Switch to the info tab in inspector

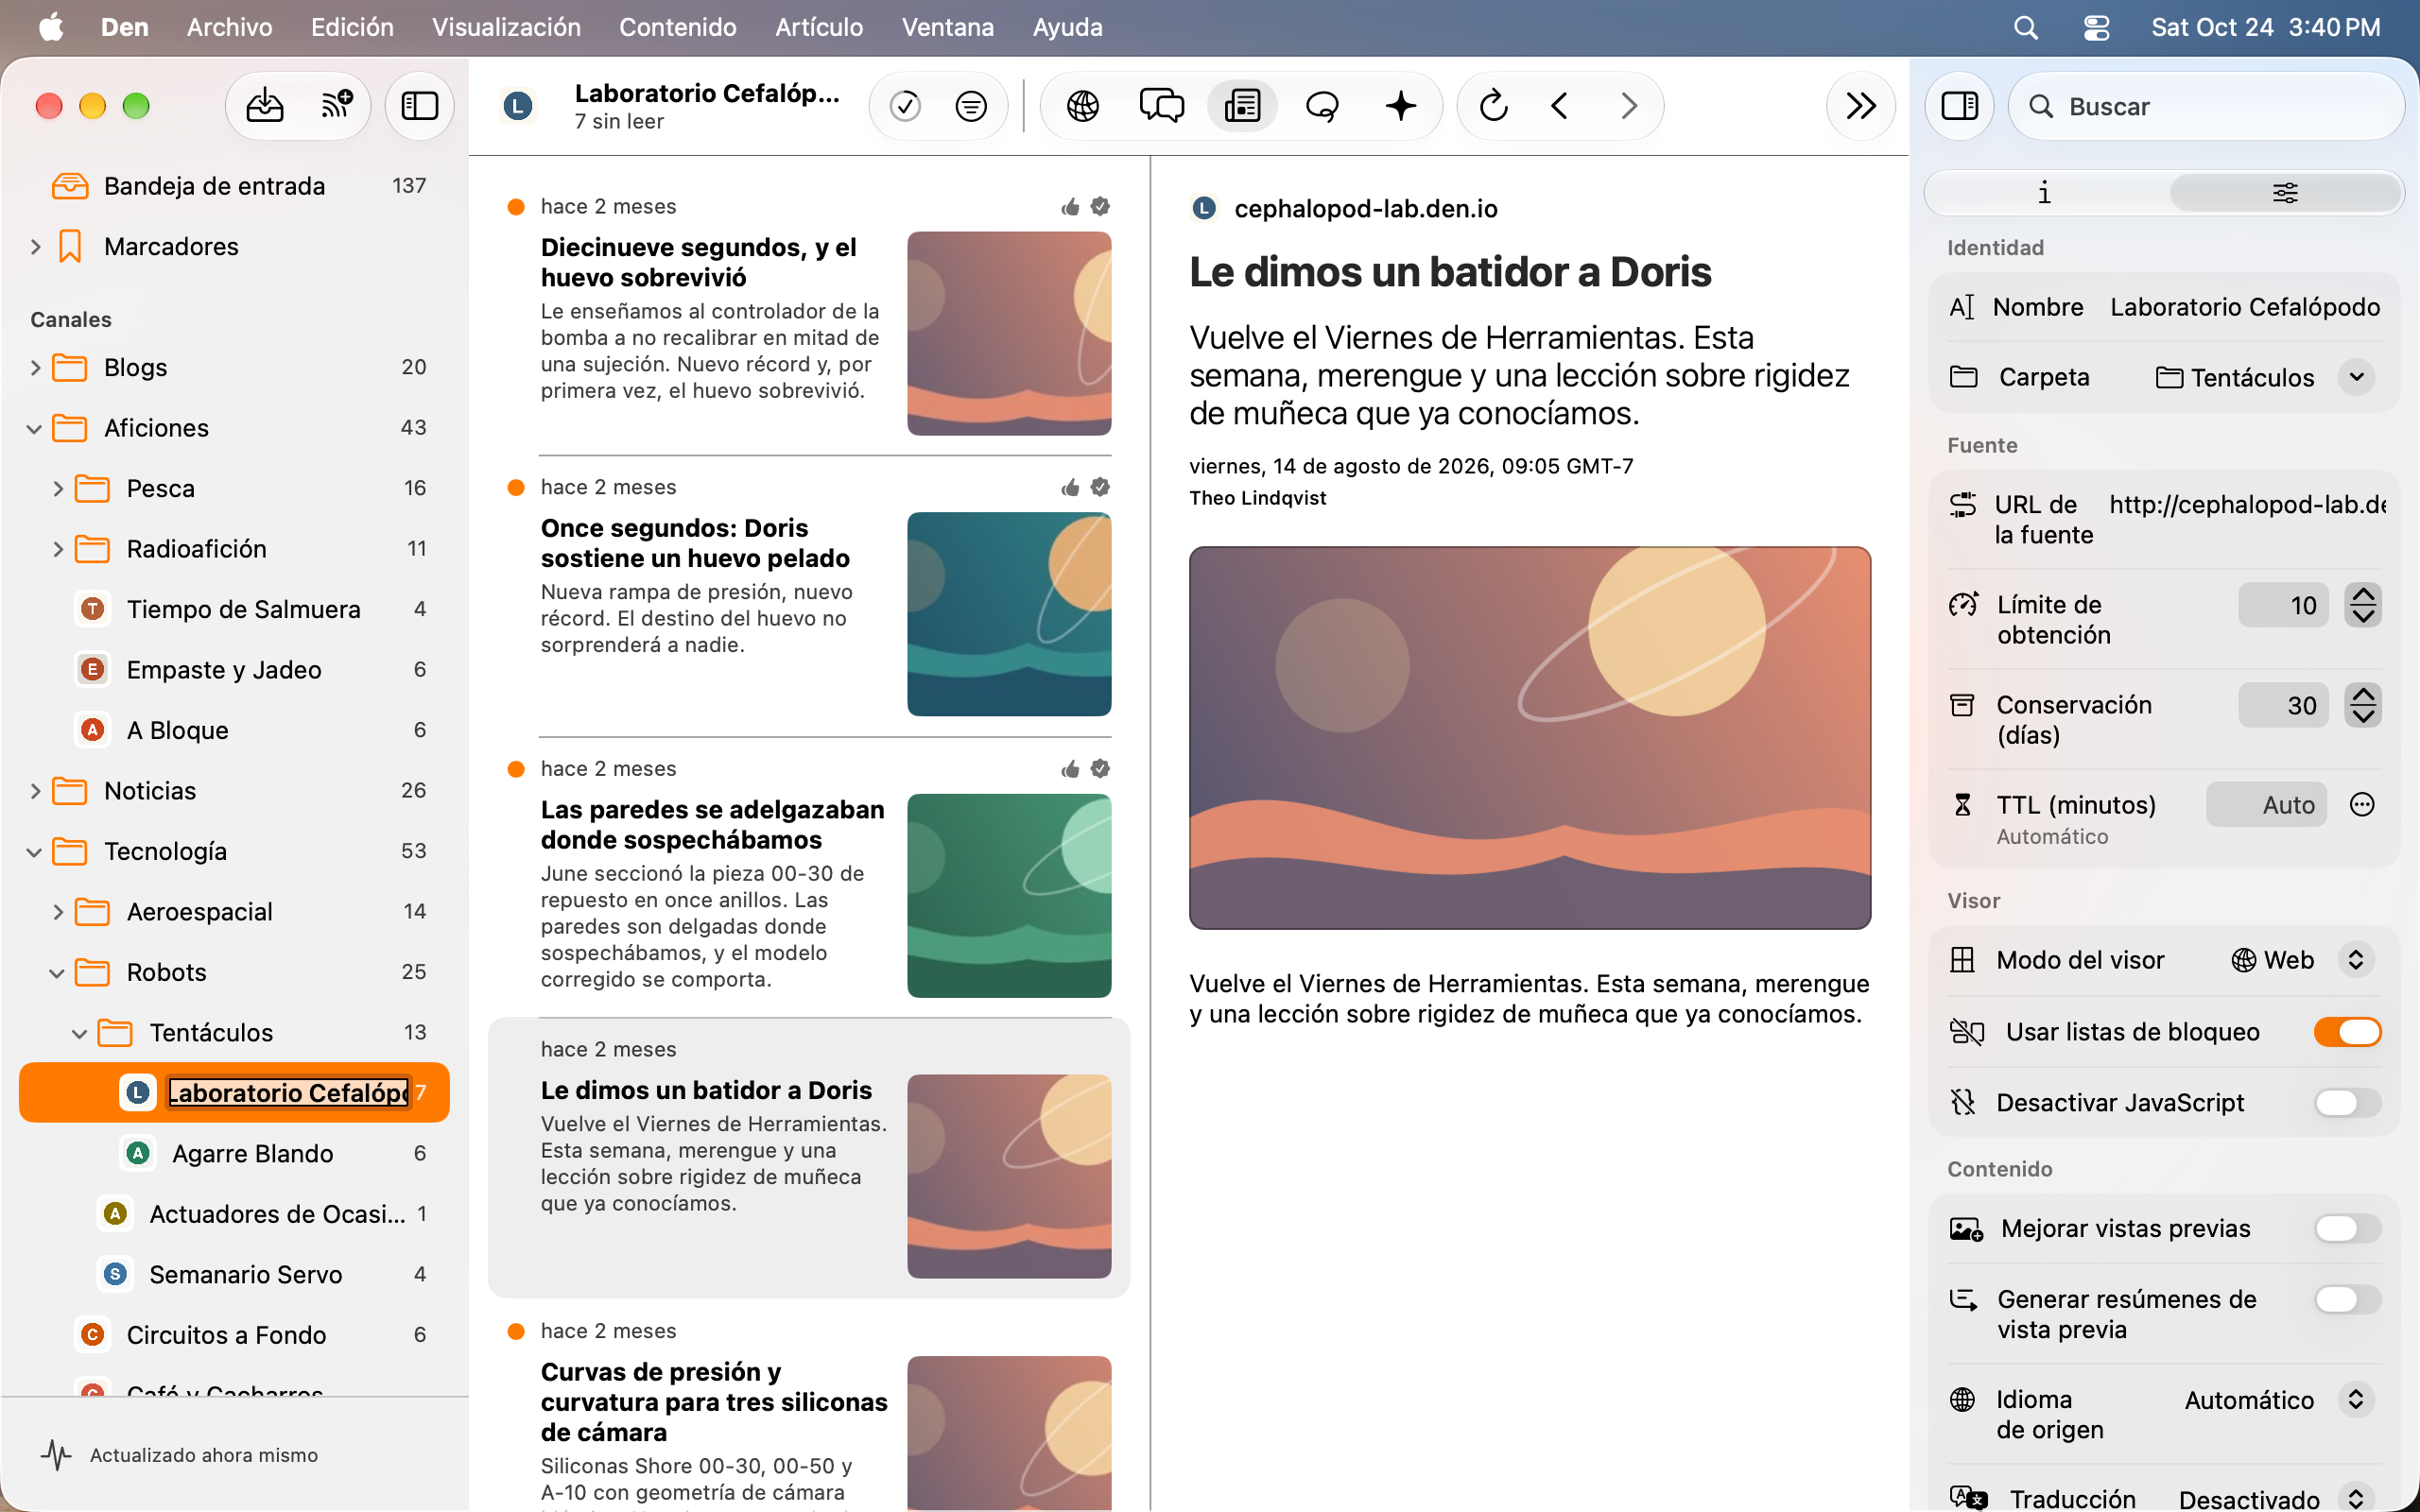coord(2044,192)
